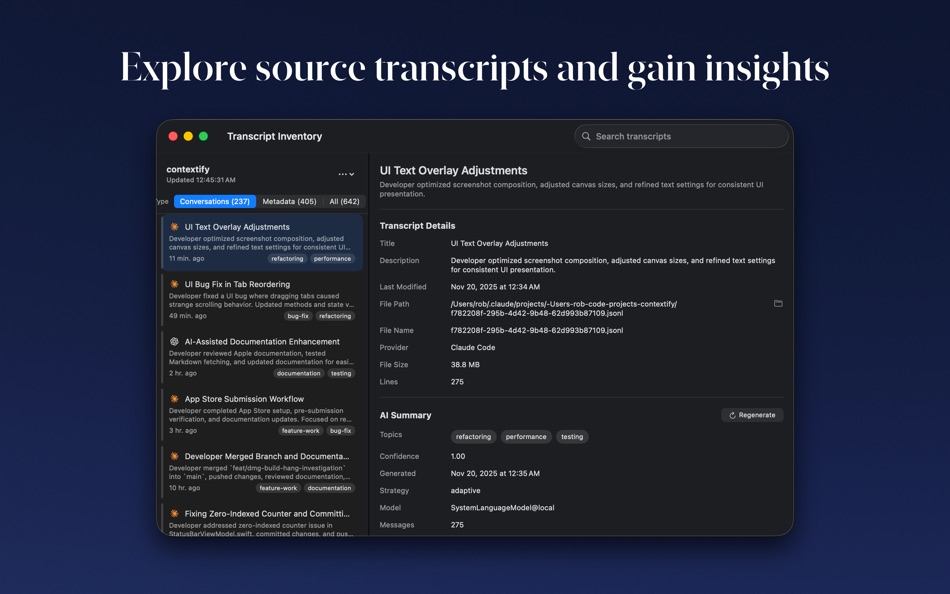950x594 pixels.
Task: Select the icon beside "AI-Assisted Documentation Enhancement"
Action: point(173,341)
